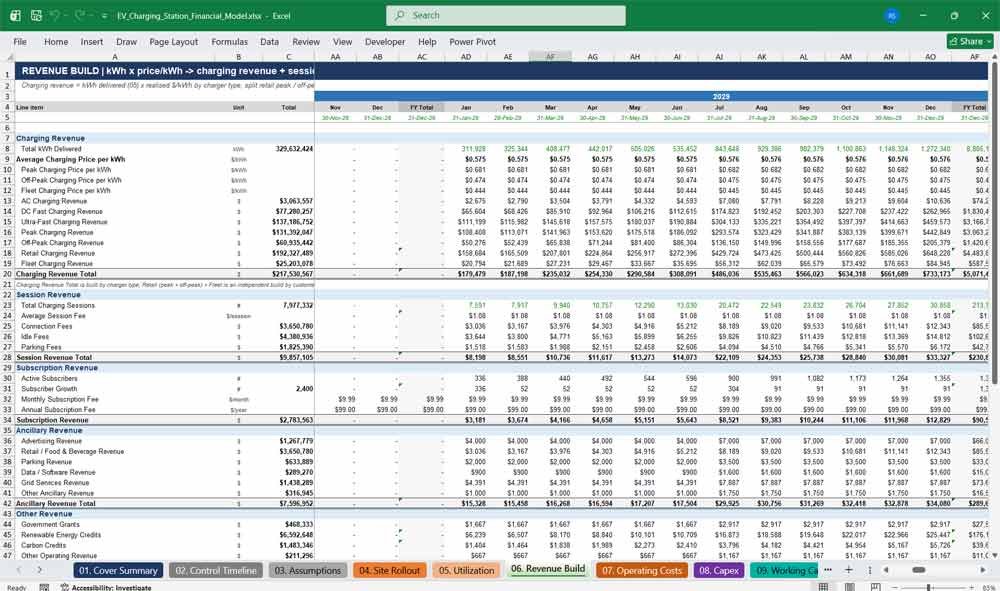
Task: Switch to 09. Working Capital sheet tab
Action: point(785,571)
